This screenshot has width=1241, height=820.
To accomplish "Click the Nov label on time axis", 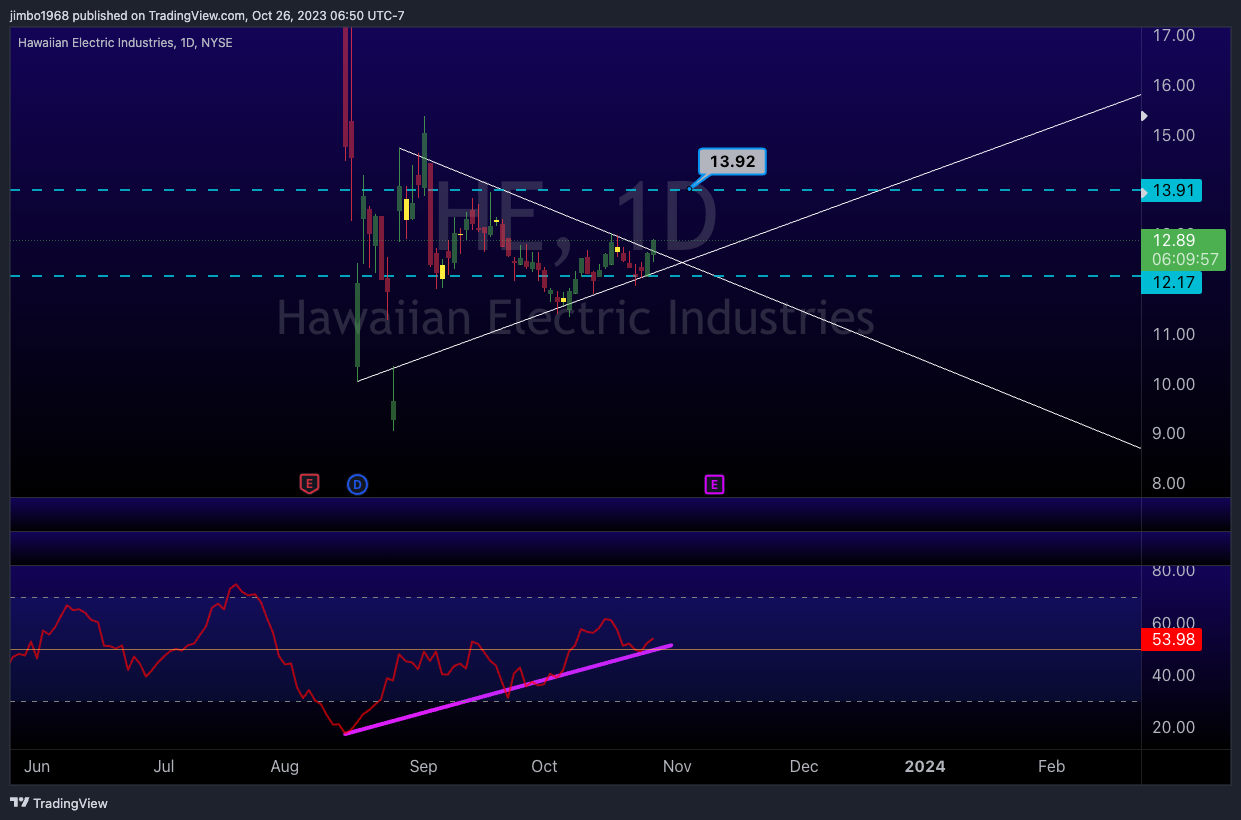I will 677,766.
